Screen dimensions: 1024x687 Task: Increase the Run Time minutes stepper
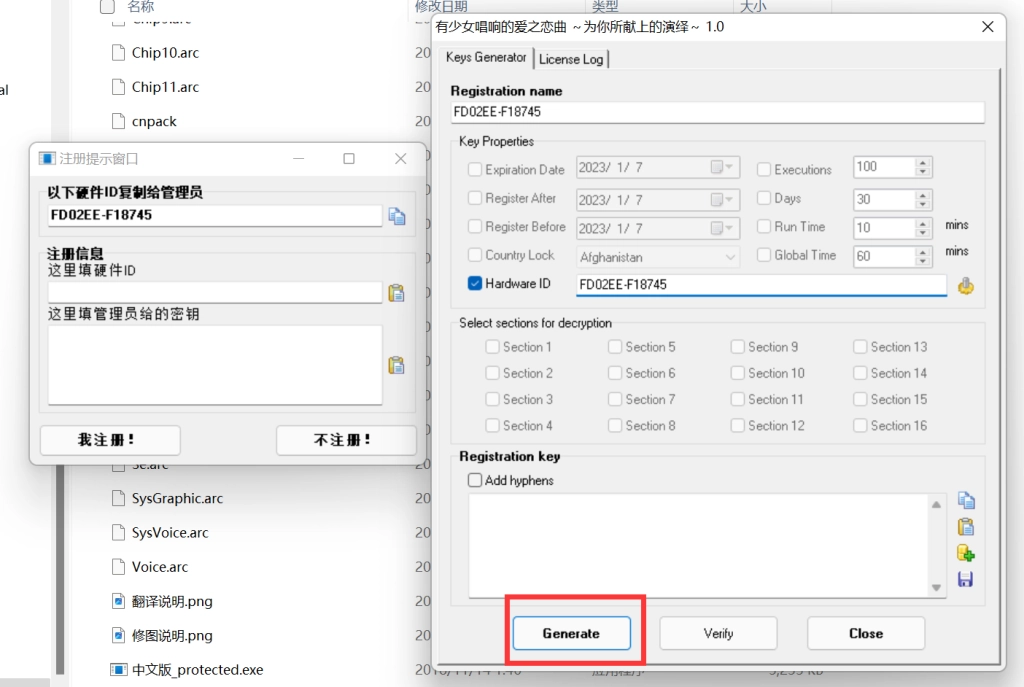(x=923, y=223)
